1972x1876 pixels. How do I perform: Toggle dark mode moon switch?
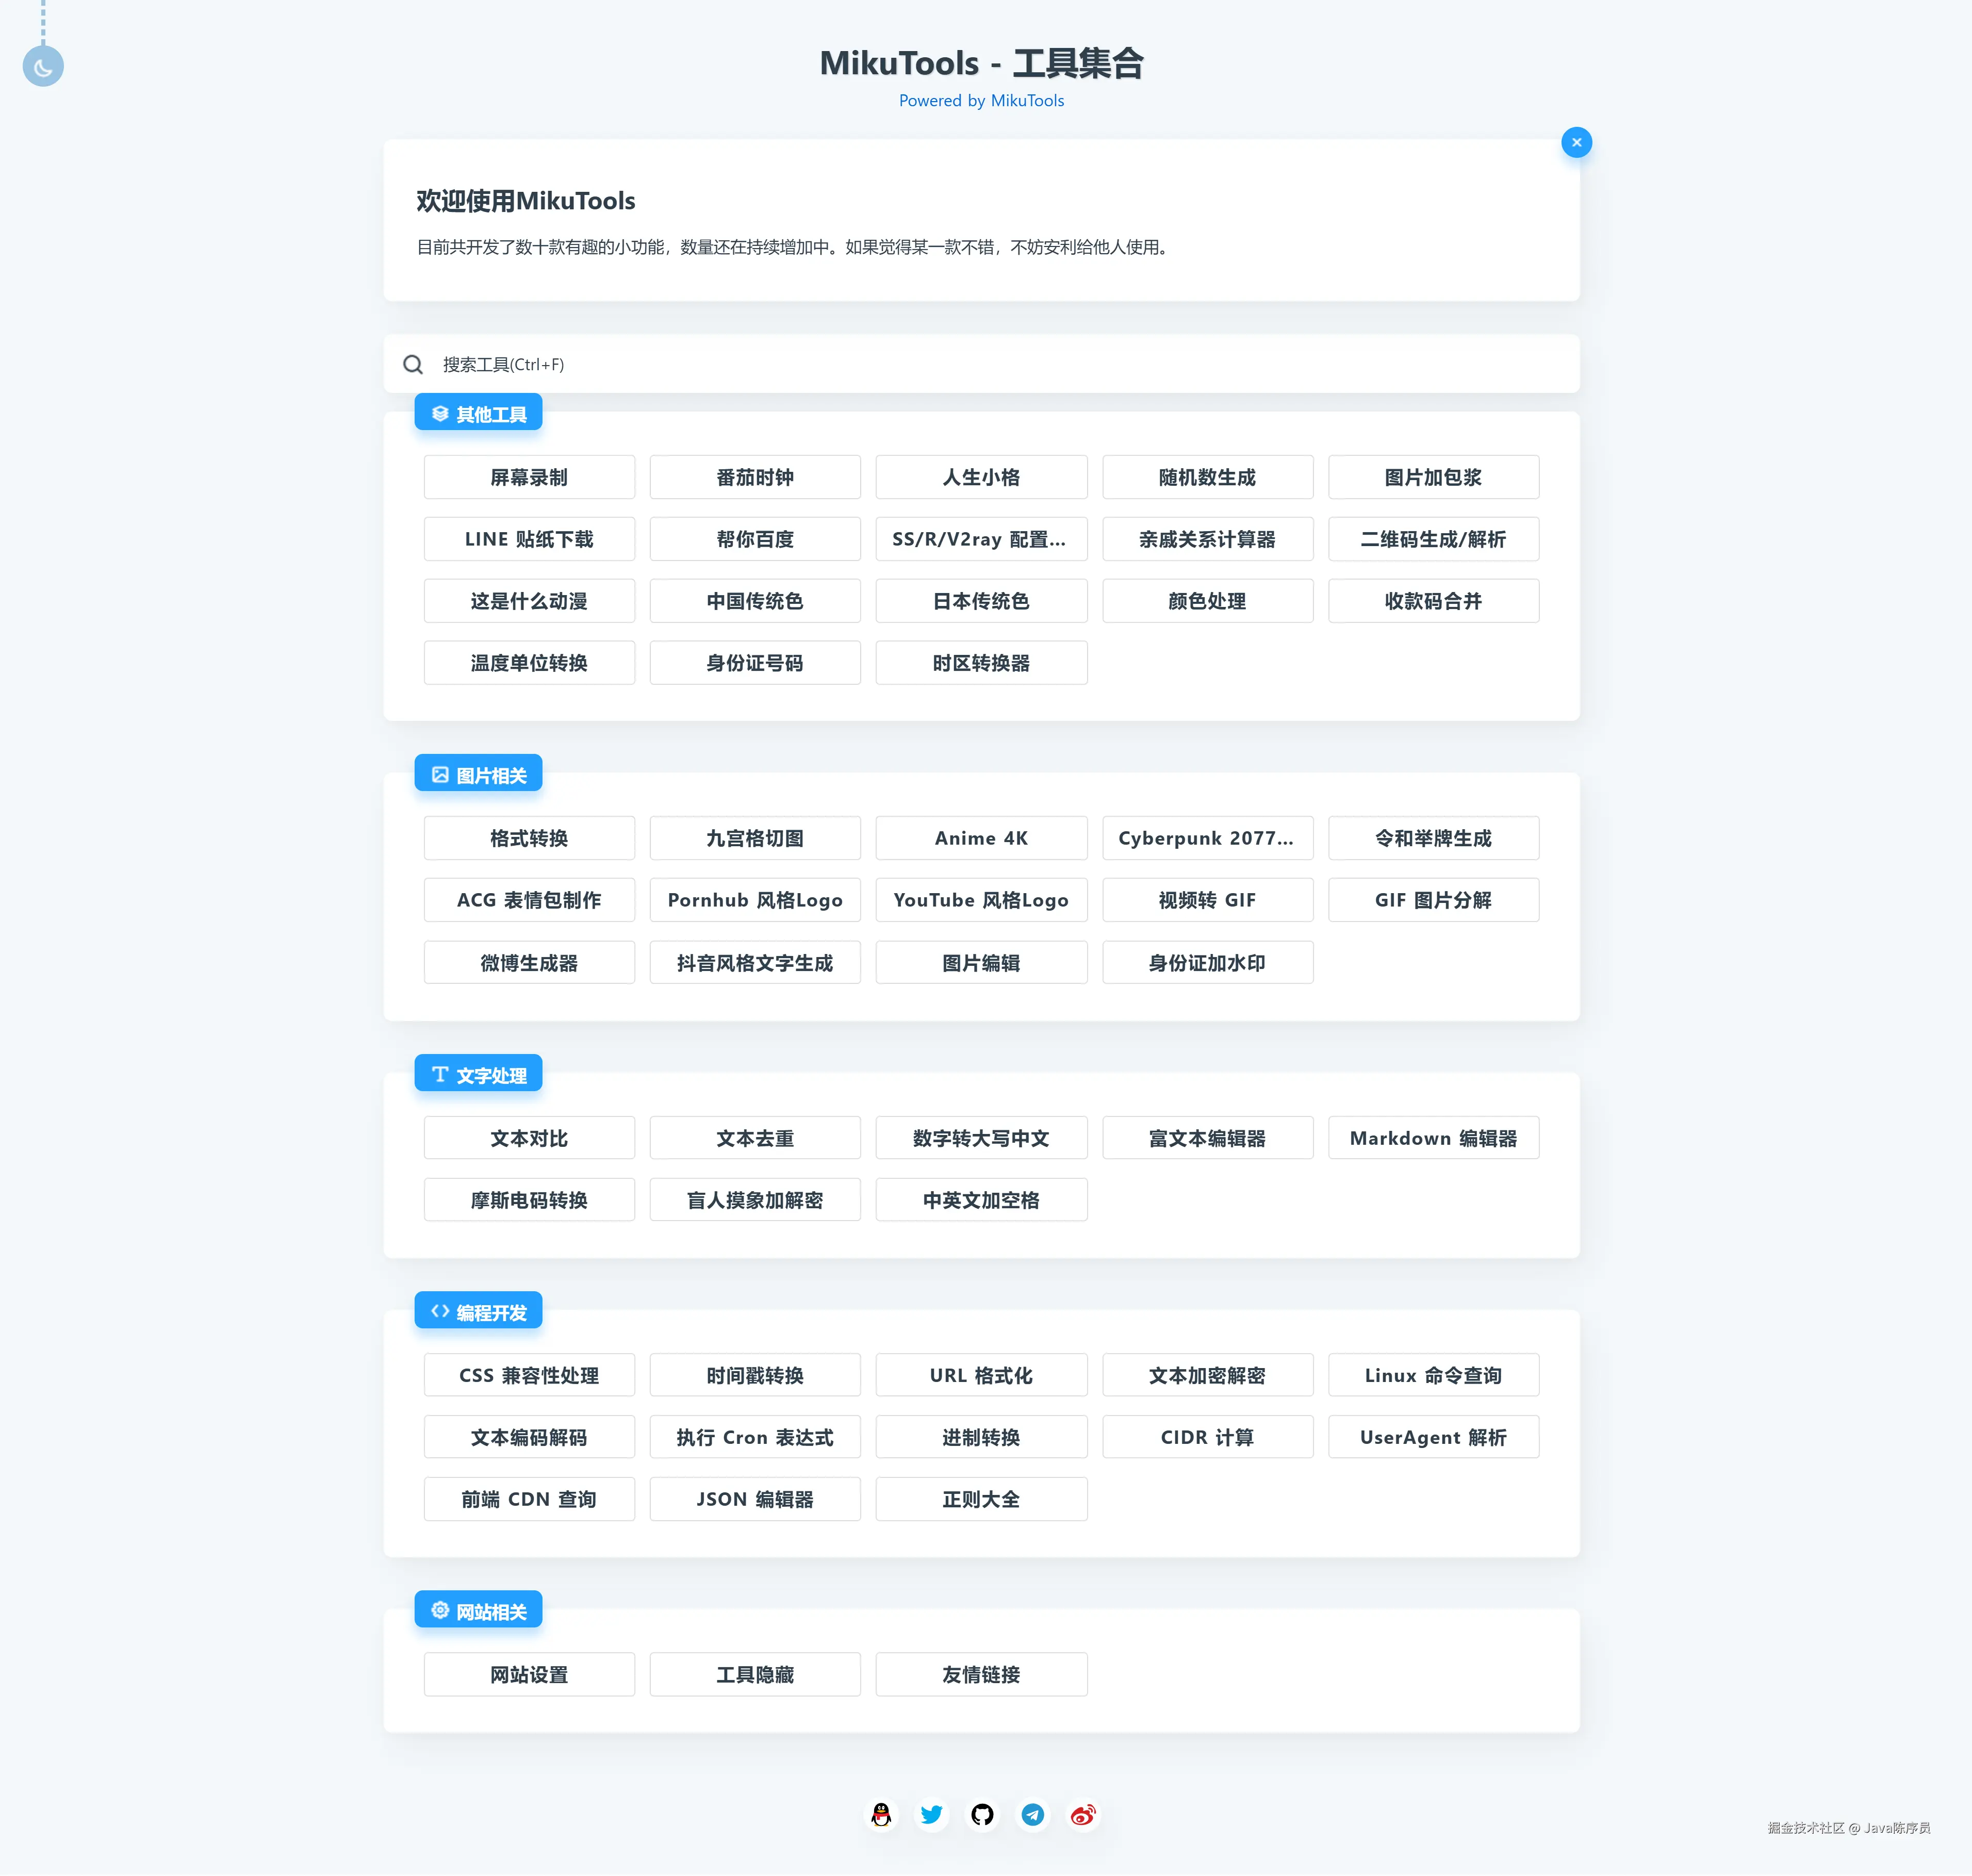pos(43,67)
